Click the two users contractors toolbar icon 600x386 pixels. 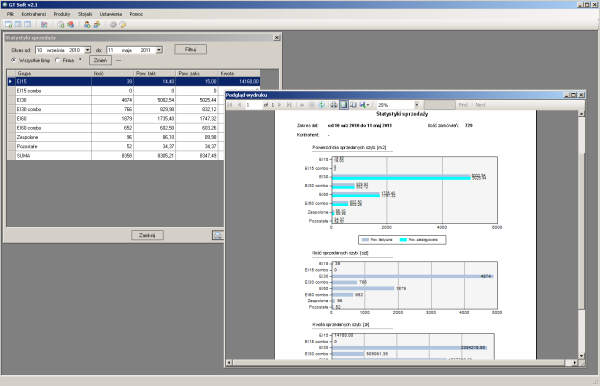pyautogui.click(x=97, y=24)
